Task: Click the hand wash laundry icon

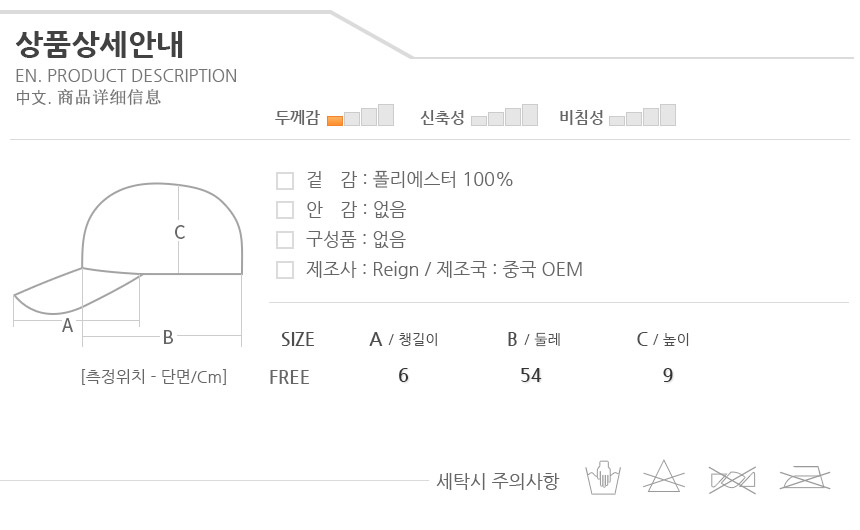Action: [603, 478]
